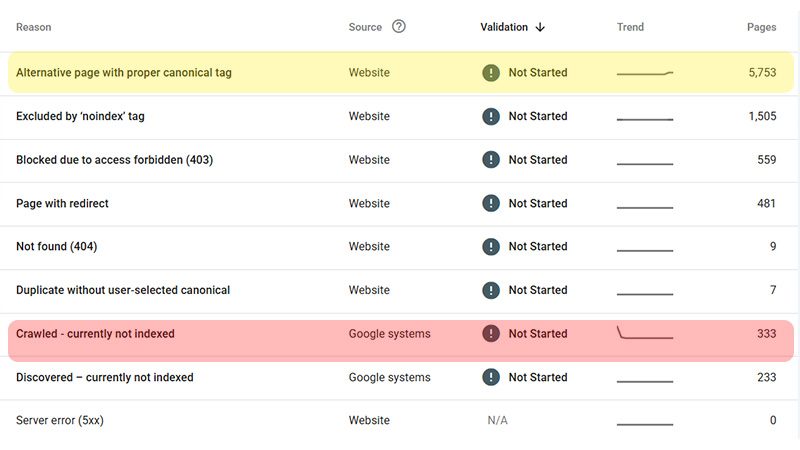800x450 pixels.
Task: Click the status icon on noindex tag row
Action: point(491,116)
